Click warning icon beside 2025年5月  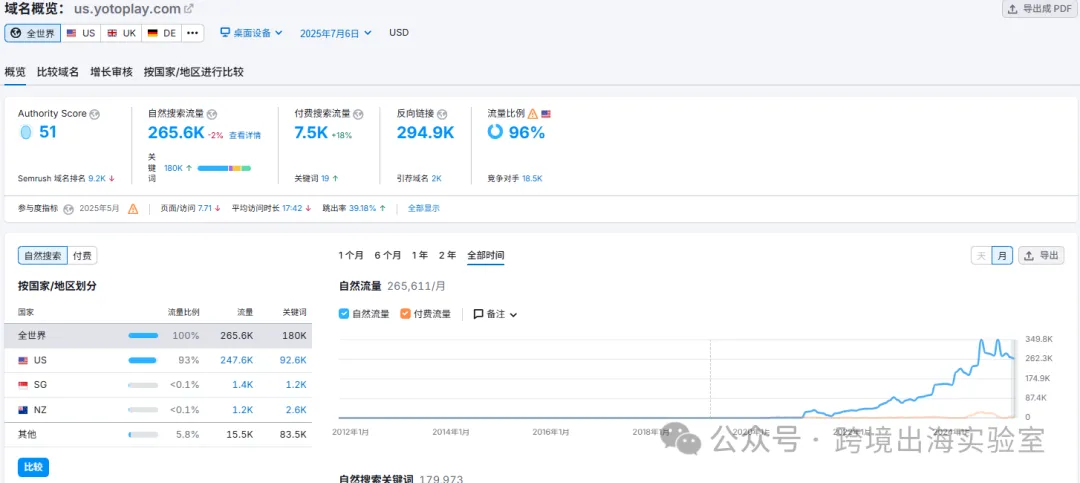coord(133,209)
